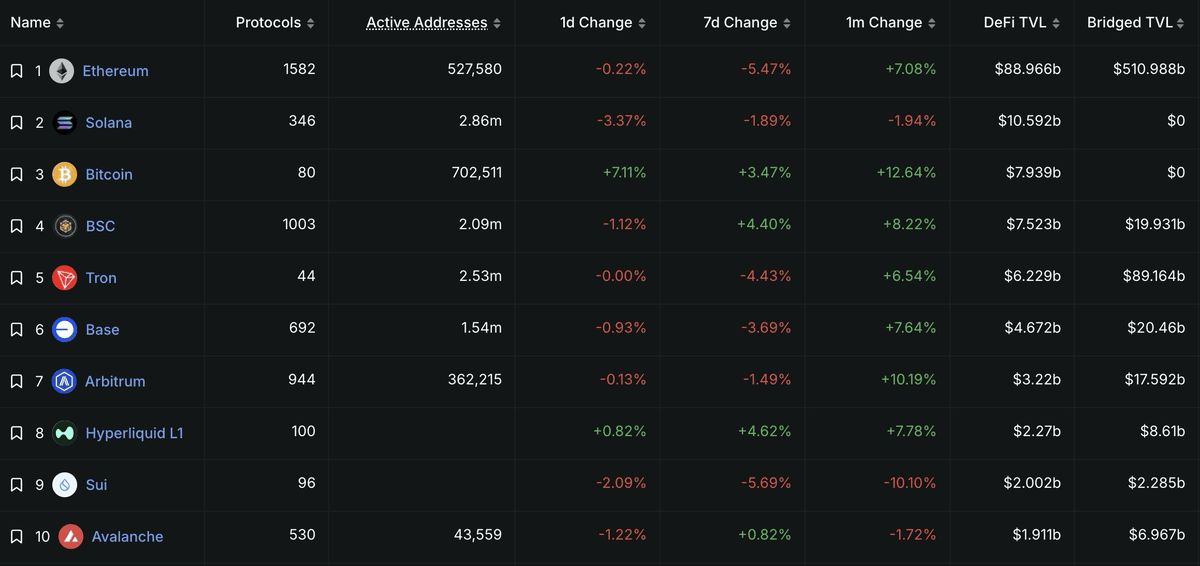Image resolution: width=1200 pixels, height=566 pixels.
Task: Click the Hyperliquid L1 logo icon
Action: pos(65,433)
